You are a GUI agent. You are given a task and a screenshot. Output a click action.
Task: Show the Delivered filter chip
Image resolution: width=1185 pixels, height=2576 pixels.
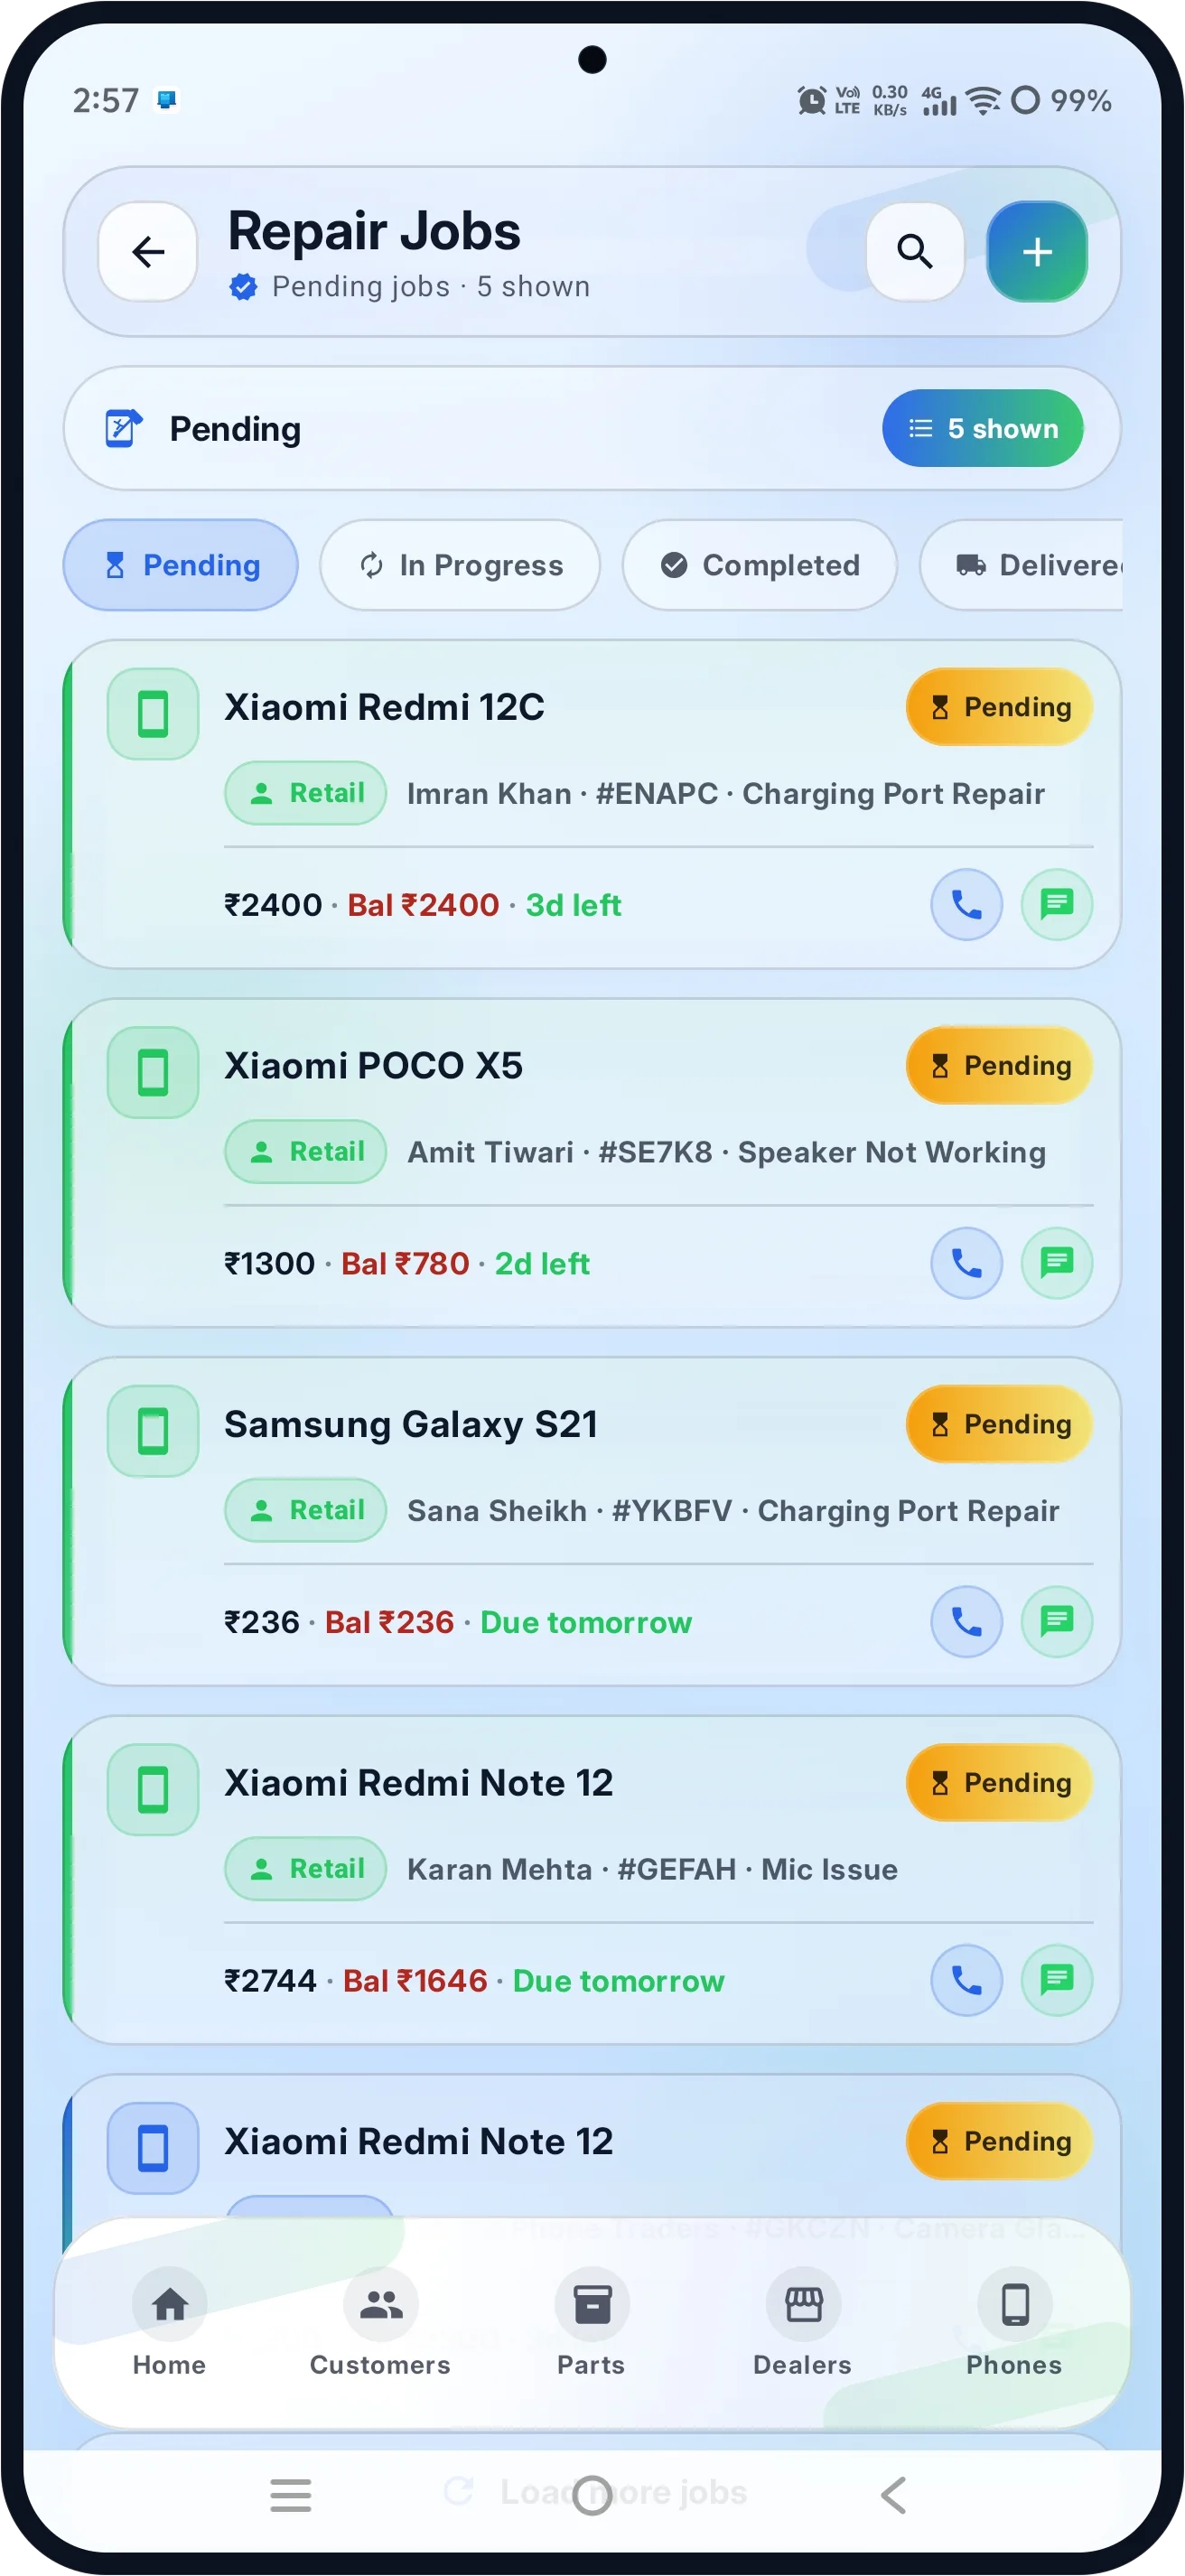point(1022,565)
